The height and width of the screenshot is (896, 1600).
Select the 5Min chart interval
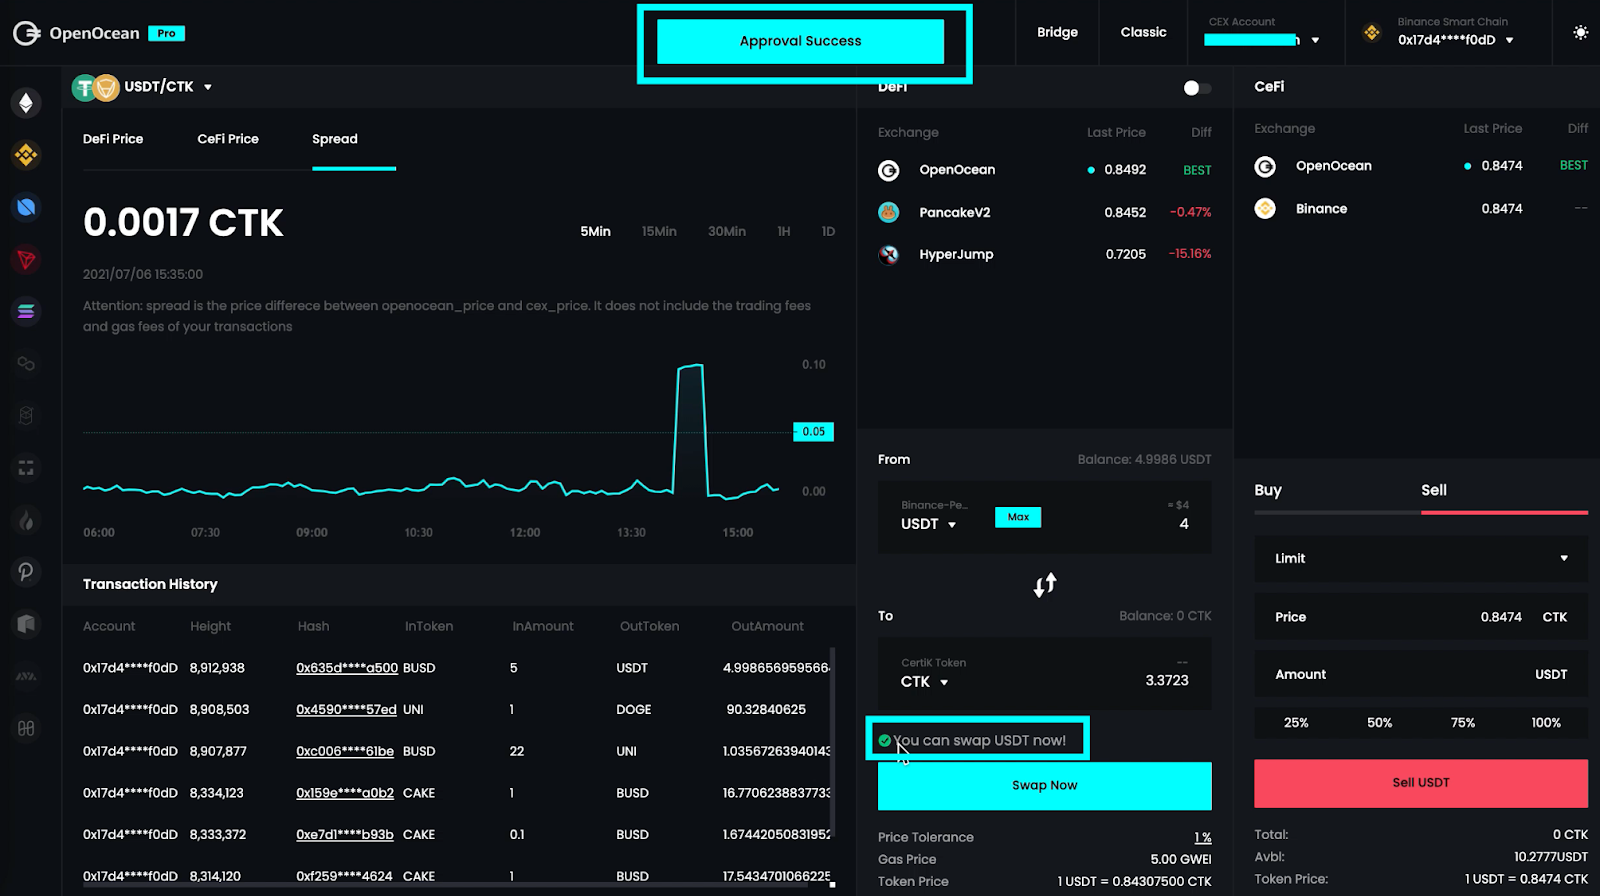(595, 231)
